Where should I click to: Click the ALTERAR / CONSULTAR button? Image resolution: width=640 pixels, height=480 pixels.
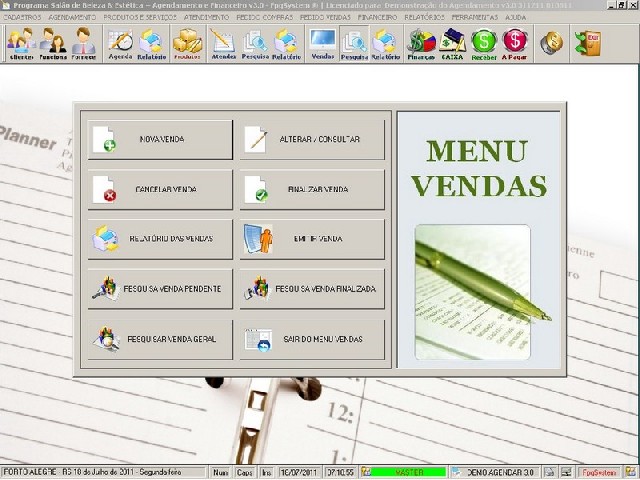tap(312, 140)
